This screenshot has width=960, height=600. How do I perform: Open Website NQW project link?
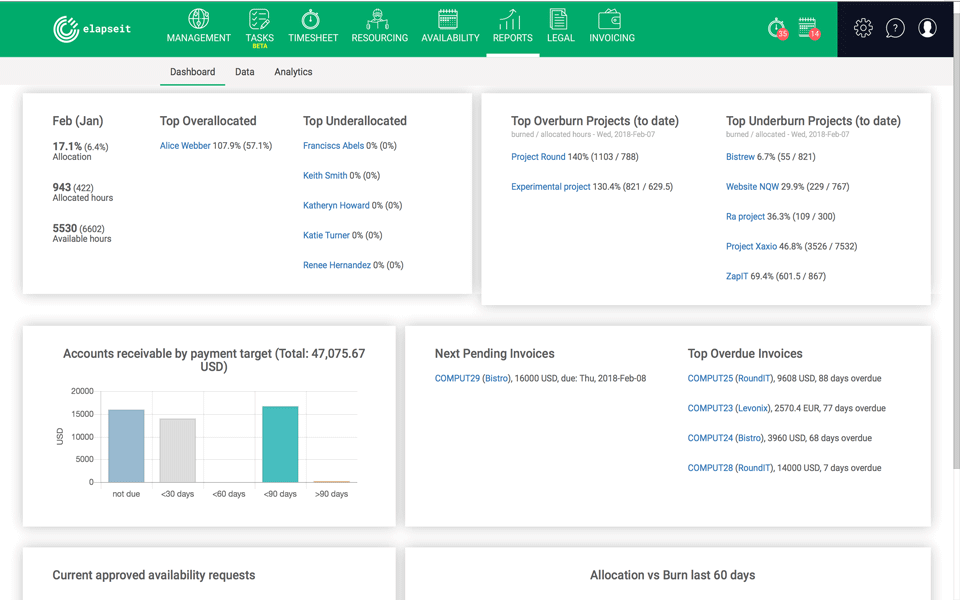(752, 187)
